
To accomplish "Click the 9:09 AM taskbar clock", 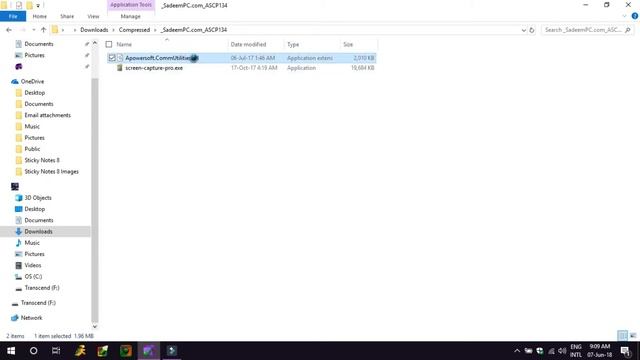I will click(x=600, y=347).
